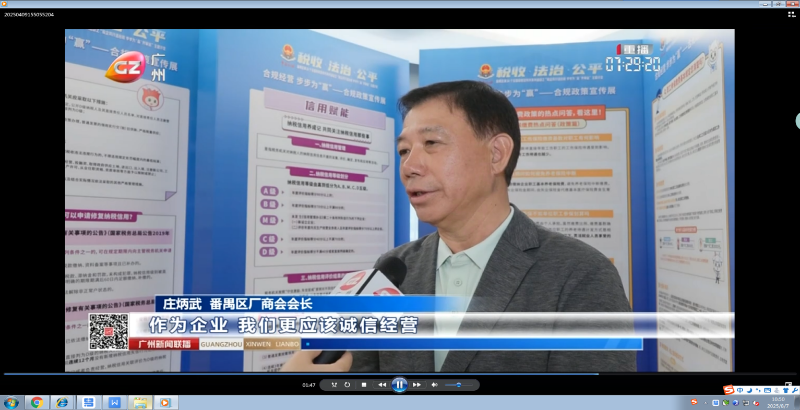
Task: Open the Windows Start menu
Action: pyautogui.click(x=11, y=402)
